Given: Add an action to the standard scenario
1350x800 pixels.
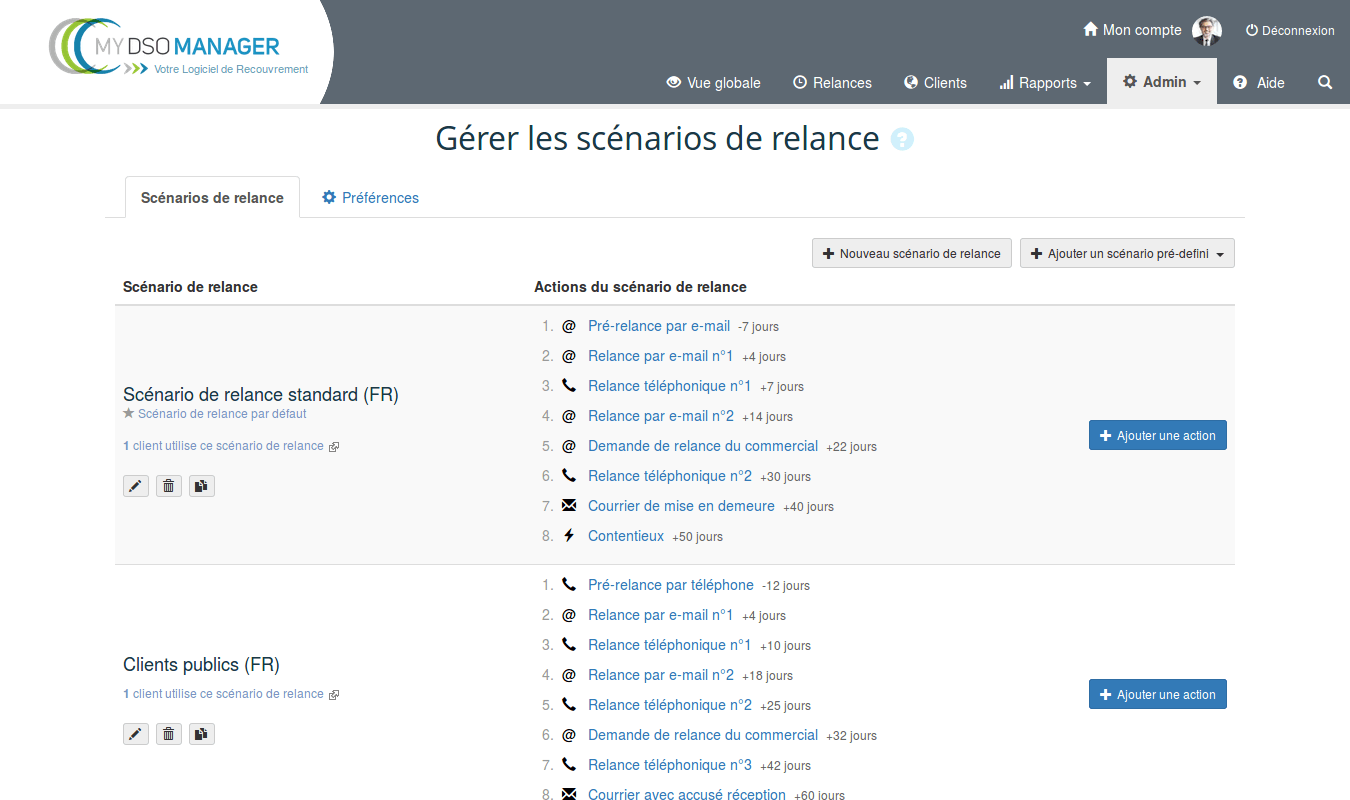Looking at the screenshot, I should click(x=1157, y=436).
